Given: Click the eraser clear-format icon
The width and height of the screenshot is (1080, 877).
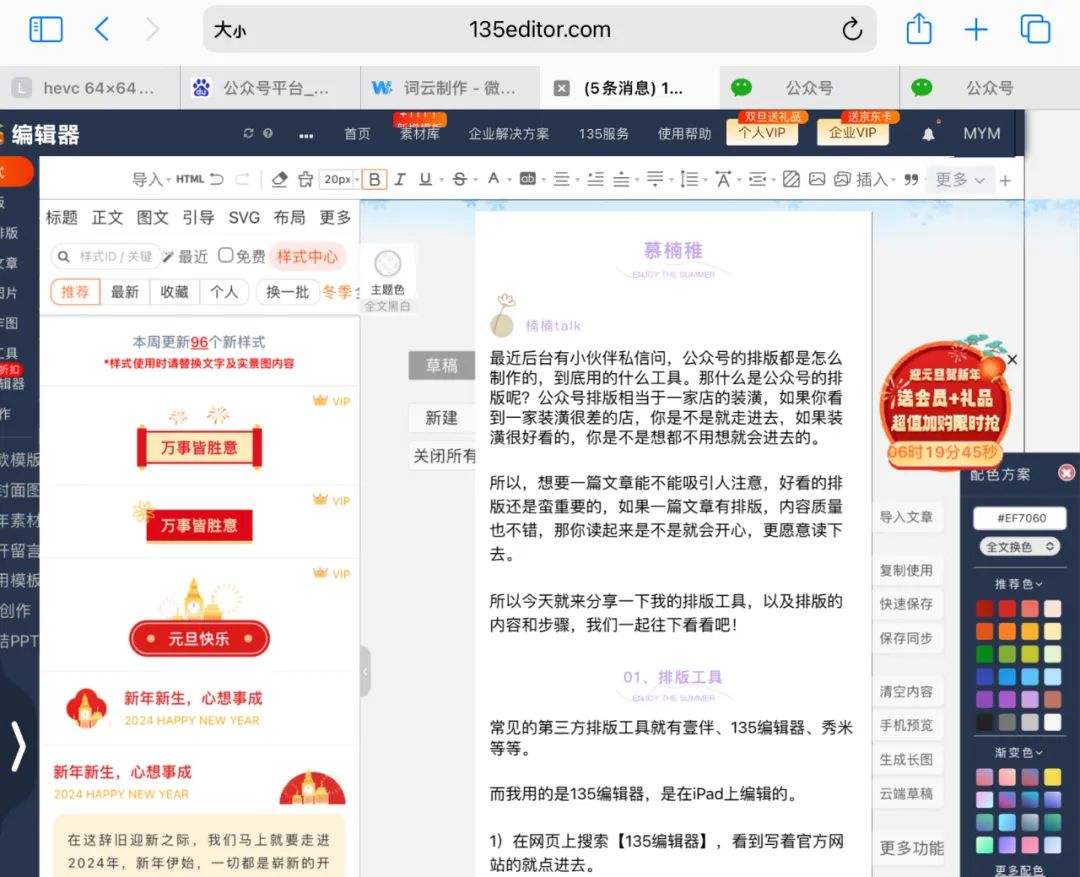Looking at the screenshot, I should tap(279, 180).
